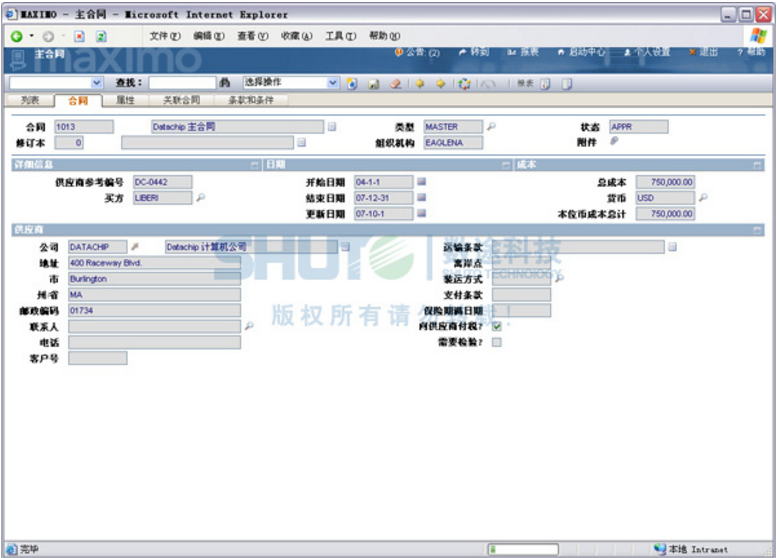777x558 pixels.
Task: Open currency lookup magnifier beside USD
Action: pyautogui.click(x=703, y=198)
